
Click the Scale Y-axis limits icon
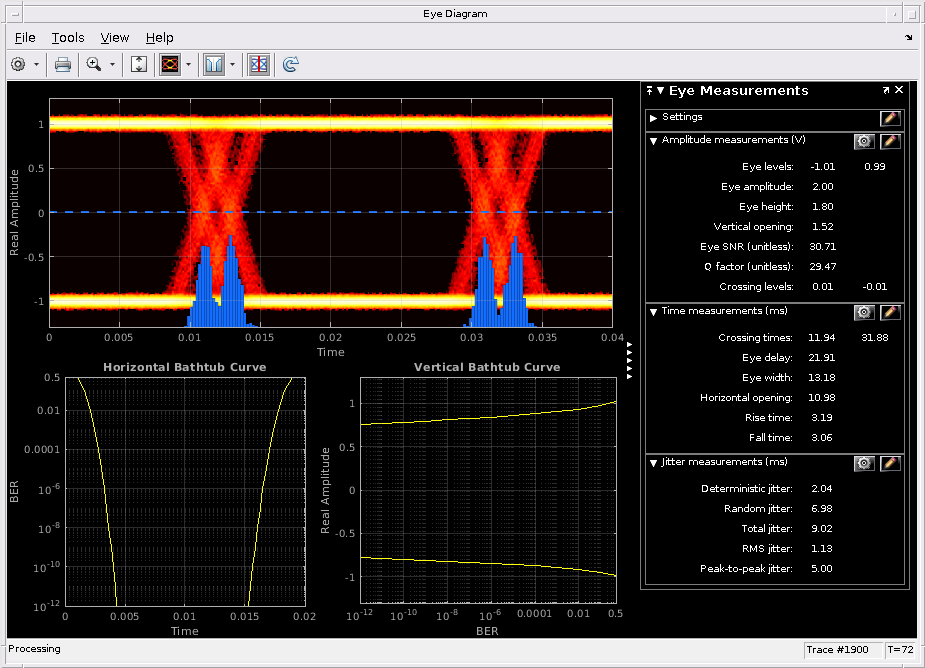pos(139,64)
